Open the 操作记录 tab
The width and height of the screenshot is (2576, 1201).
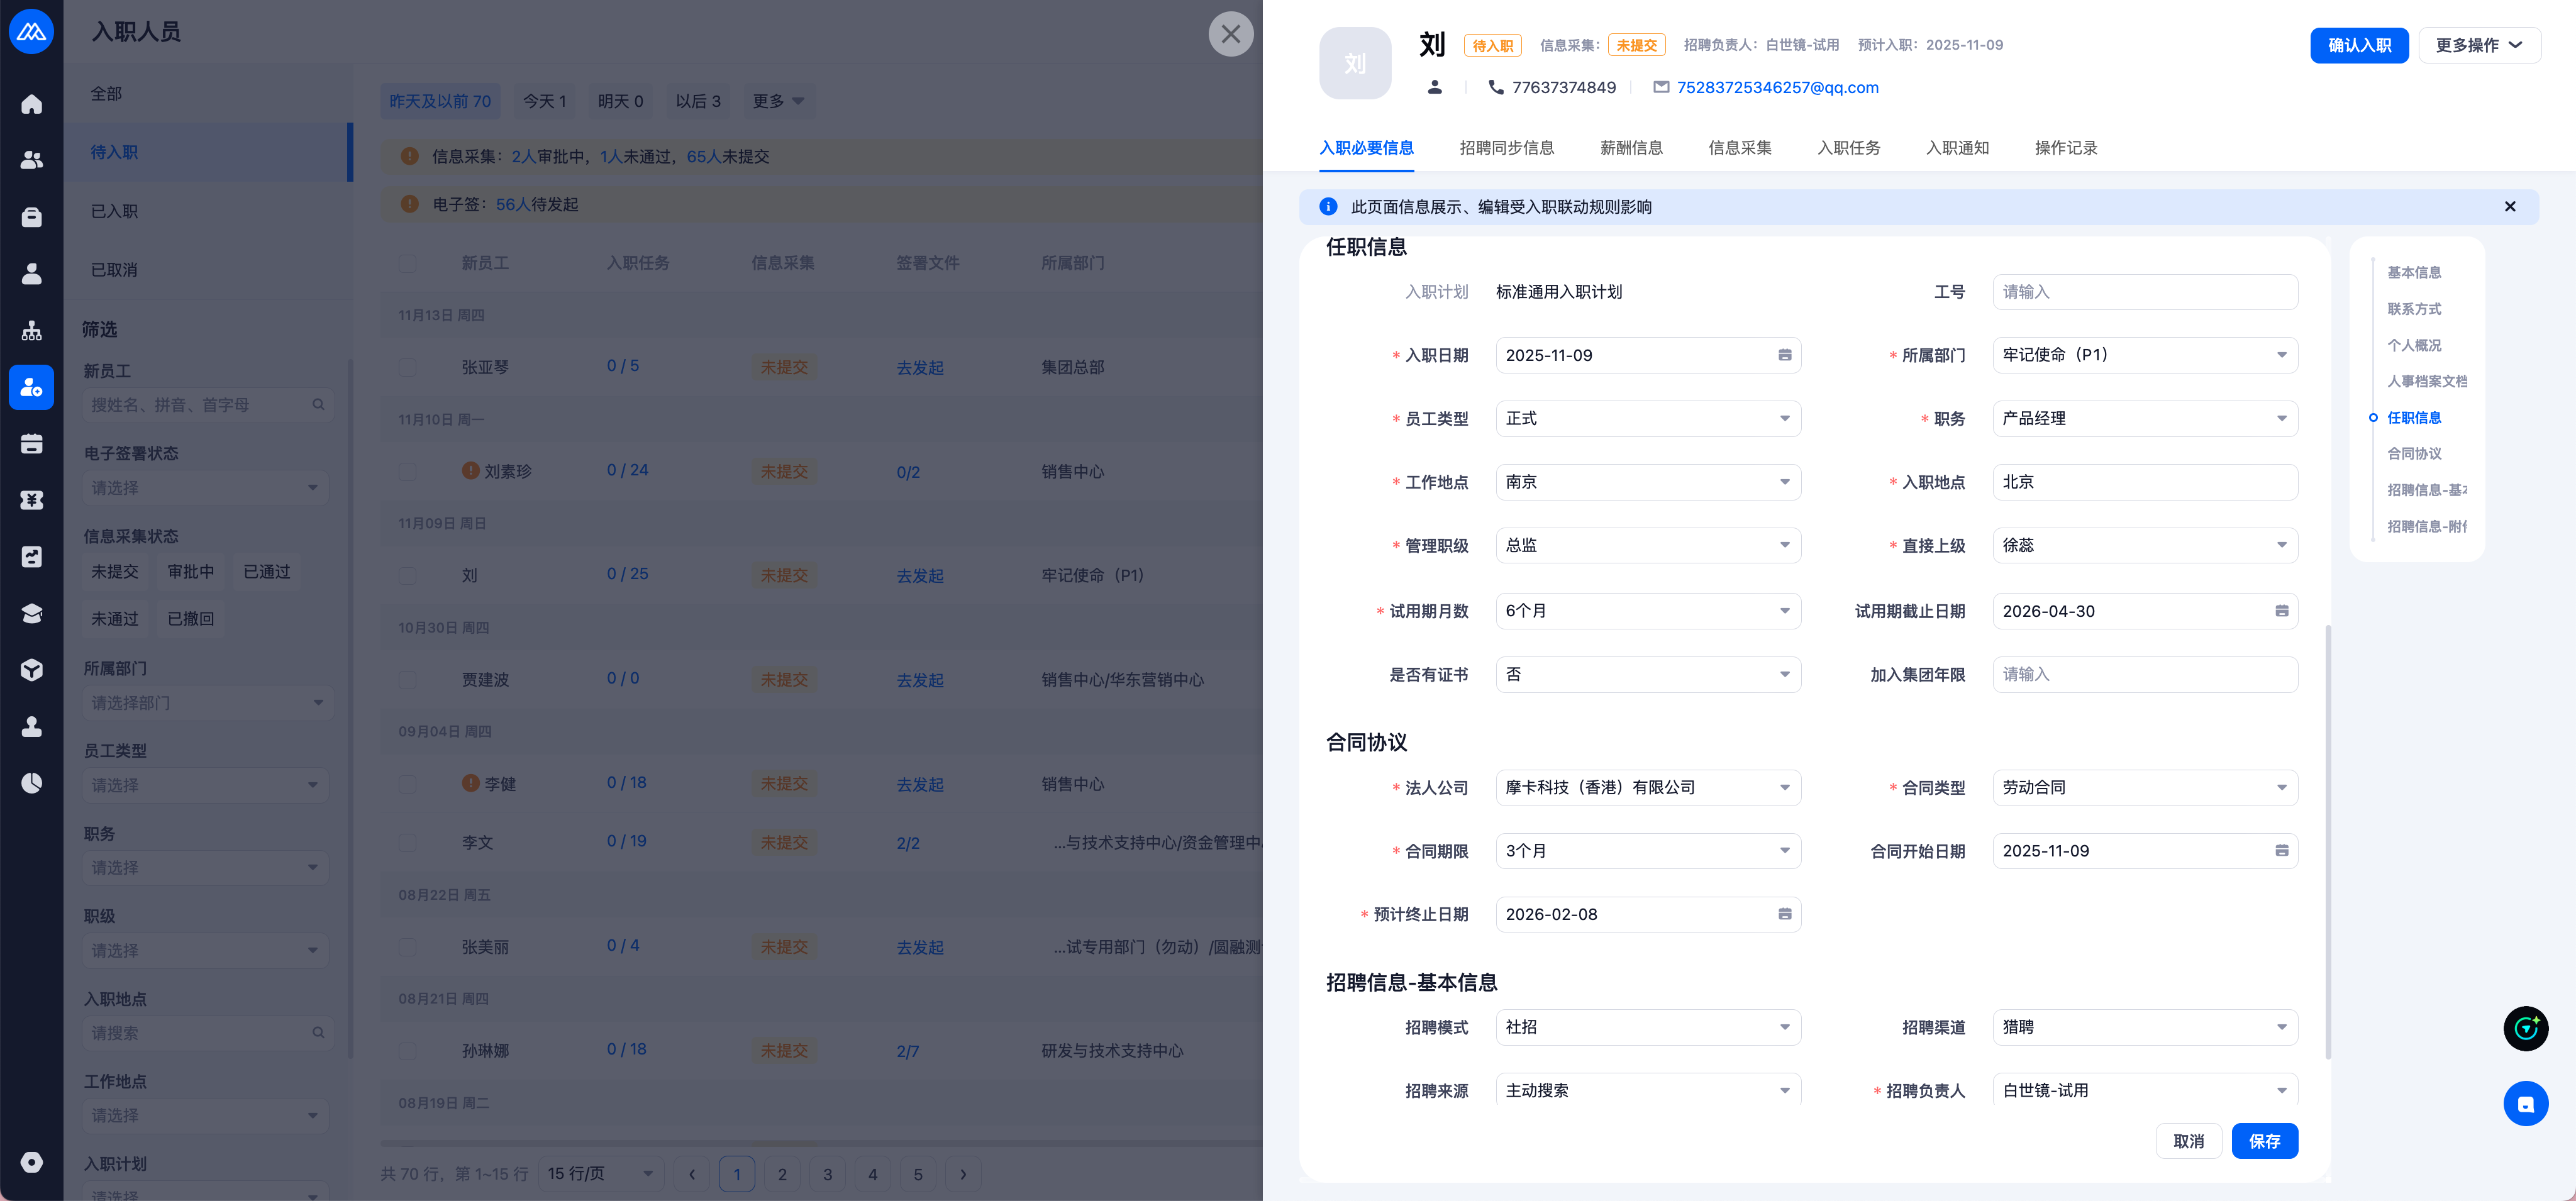[x=2065, y=148]
